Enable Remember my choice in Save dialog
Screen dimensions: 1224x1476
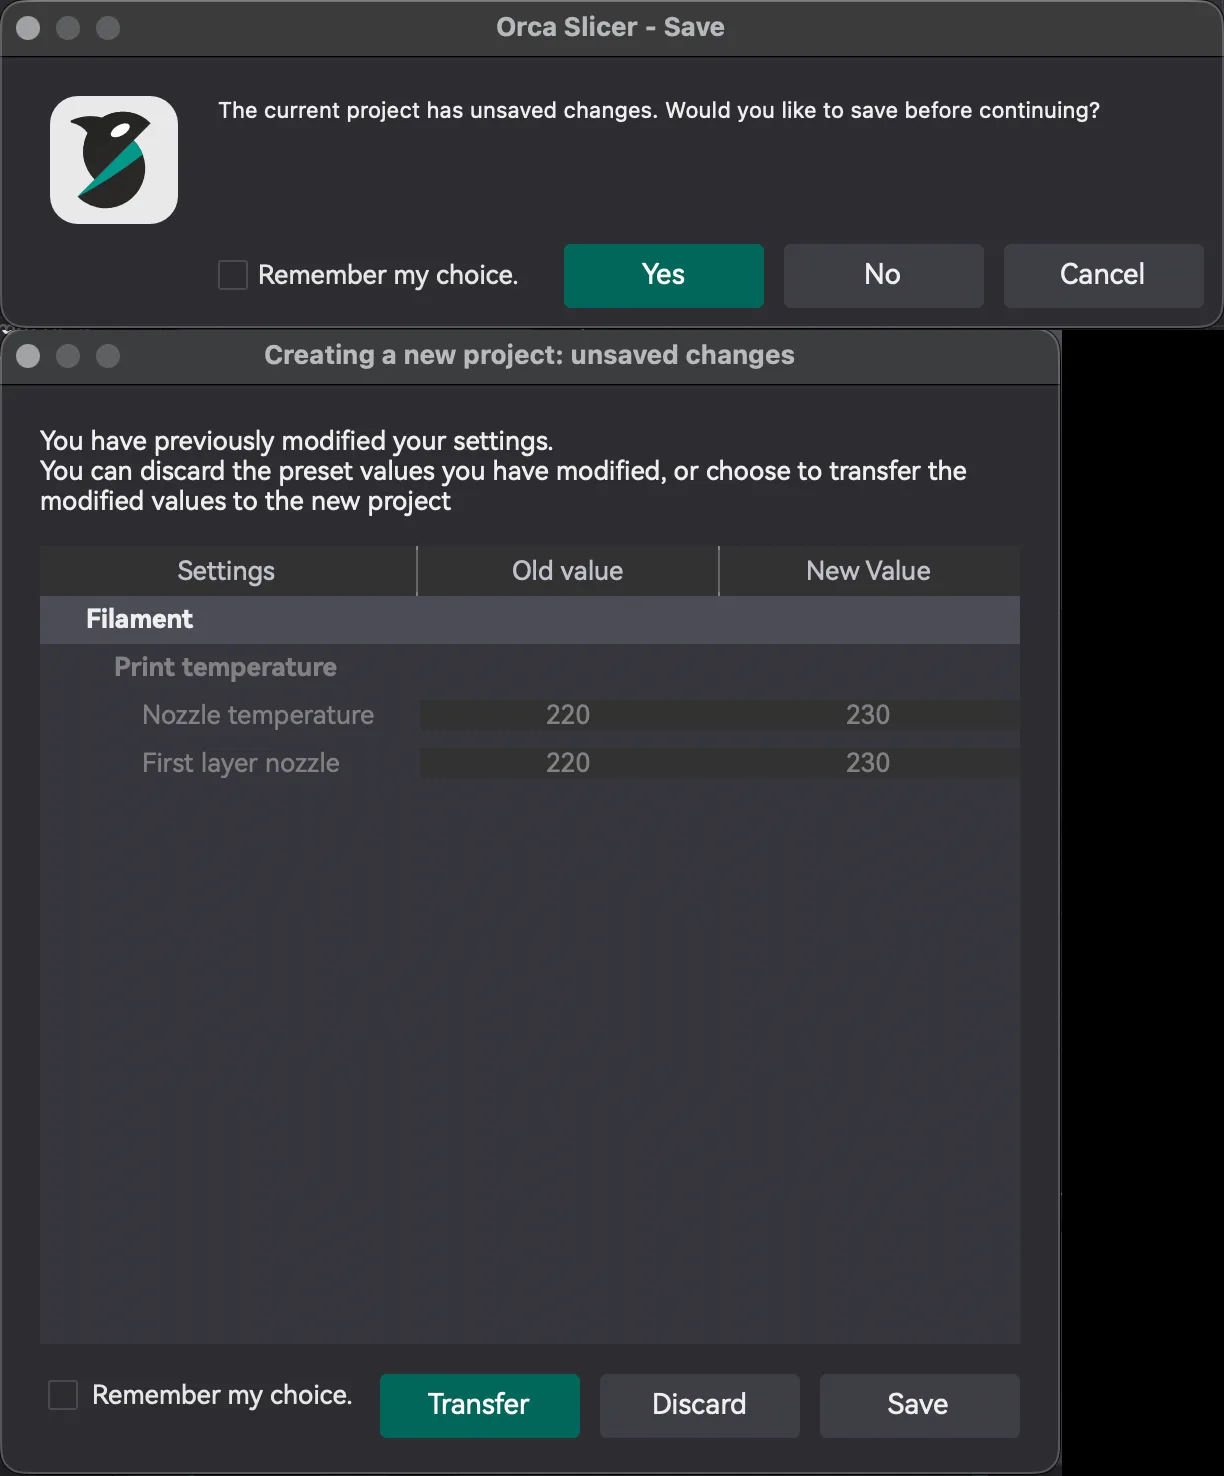[233, 275]
